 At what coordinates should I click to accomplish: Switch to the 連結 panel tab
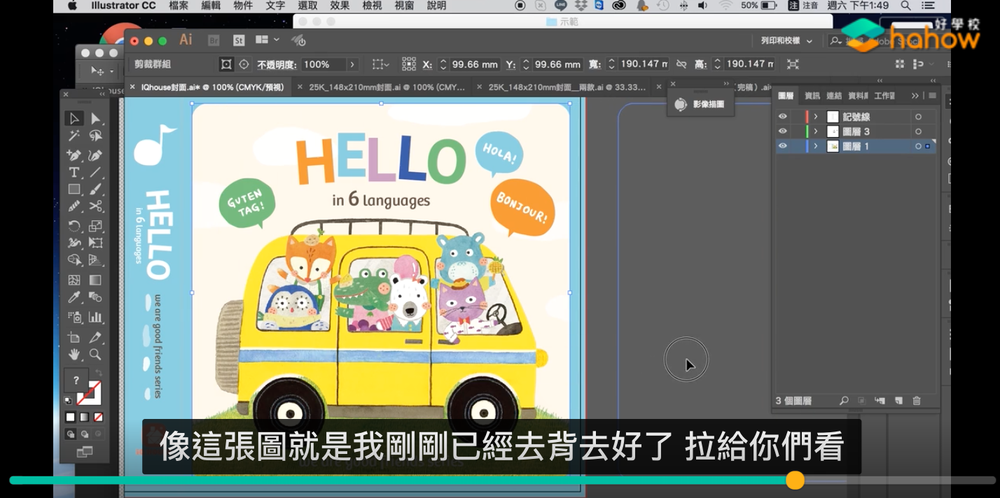click(x=834, y=96)
